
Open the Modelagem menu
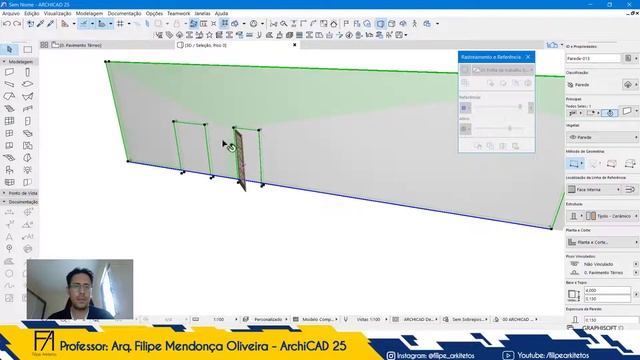[x=89, y=13]
